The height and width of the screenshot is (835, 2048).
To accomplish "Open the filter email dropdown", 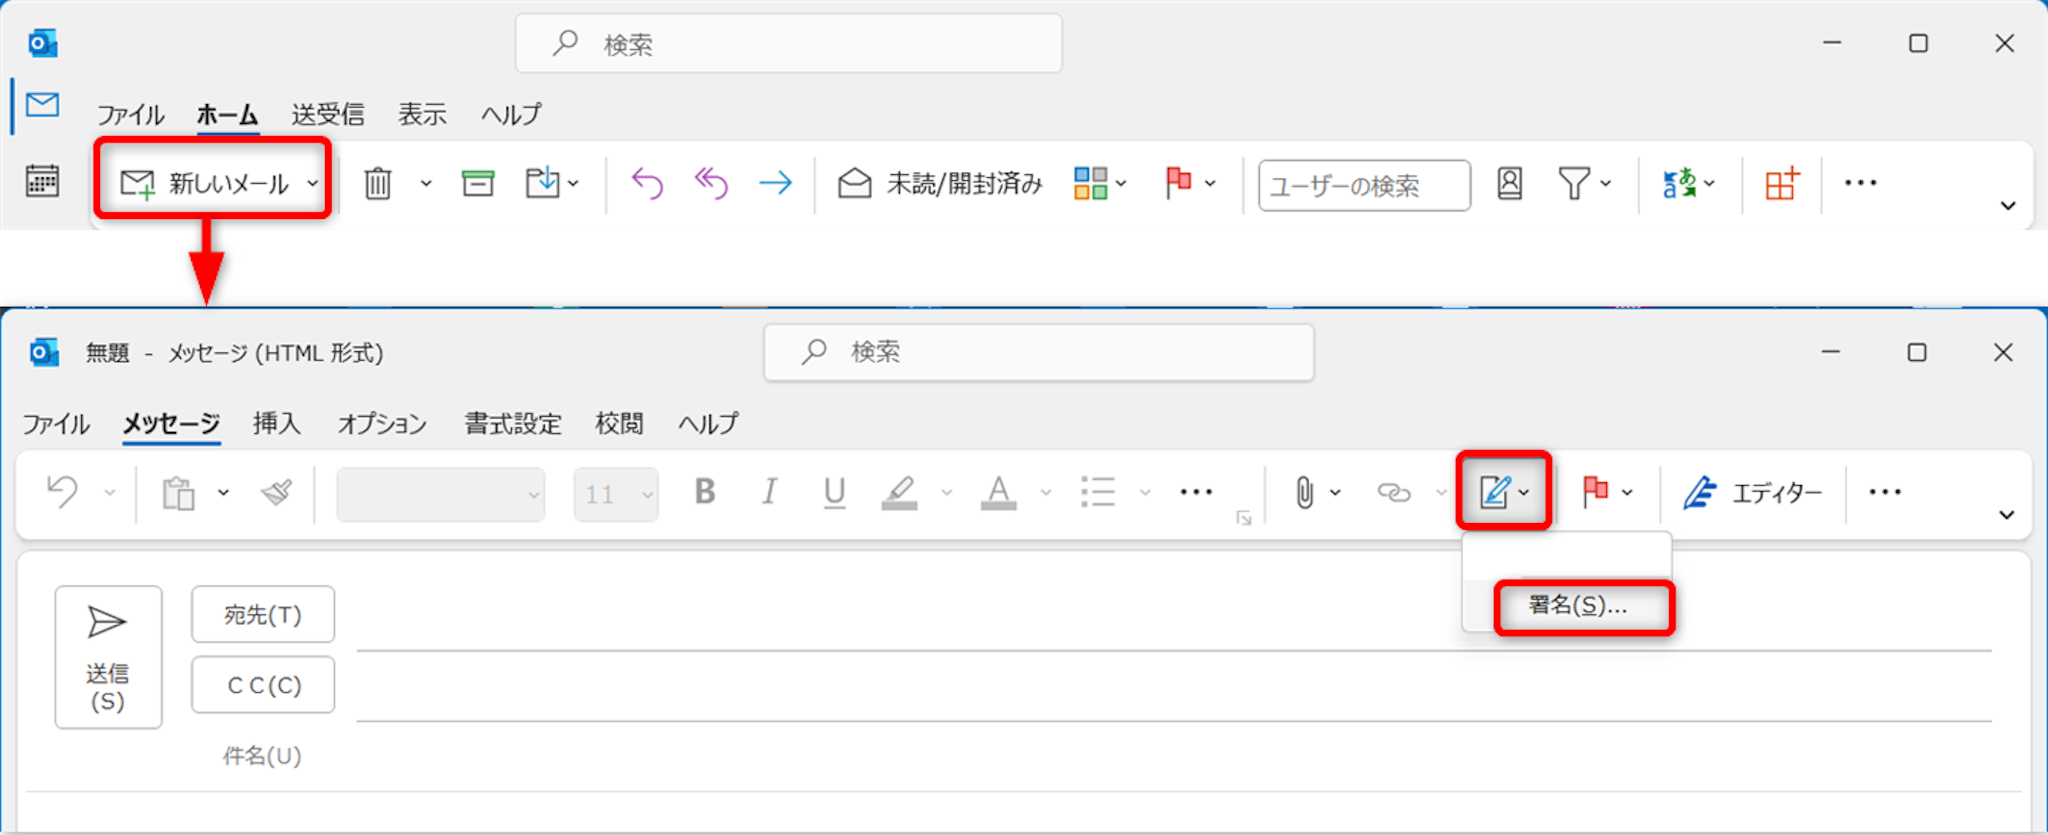I will click(x=1584, y=184).
